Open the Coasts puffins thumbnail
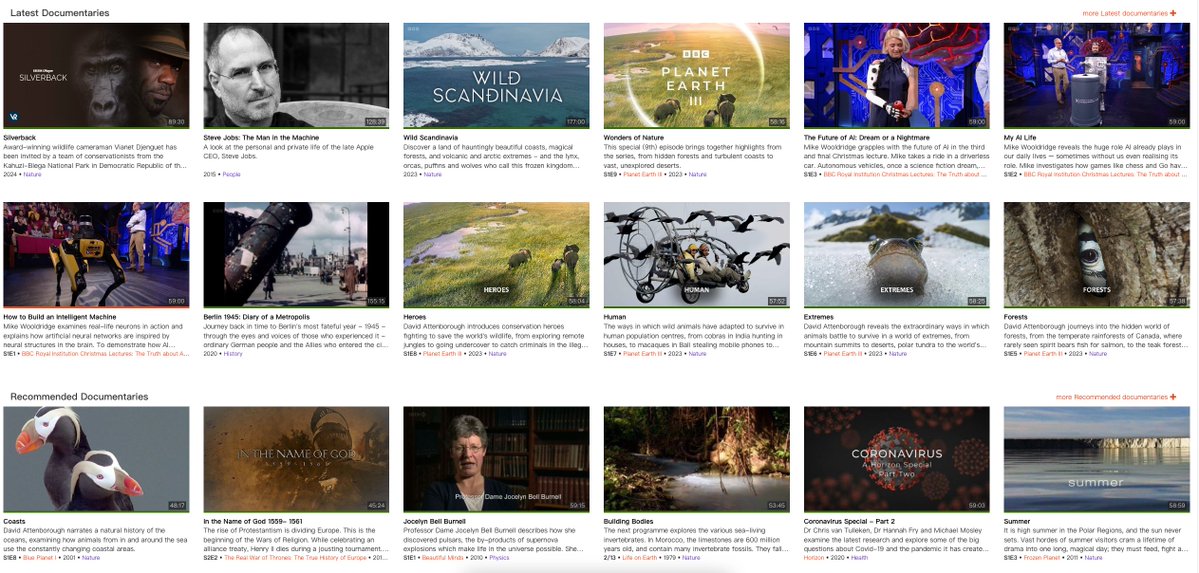Image resolution: width=1199 pixels, height=573 pixels. (x=96, y=459)
